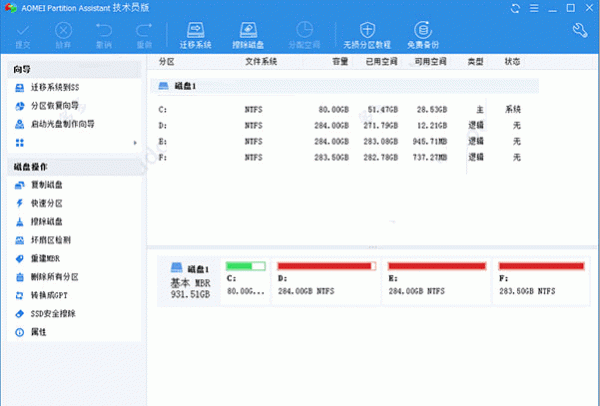This screenshot has height=406, width=600.
Task: Sort by the 容量 column header
Action: [340, 62]
